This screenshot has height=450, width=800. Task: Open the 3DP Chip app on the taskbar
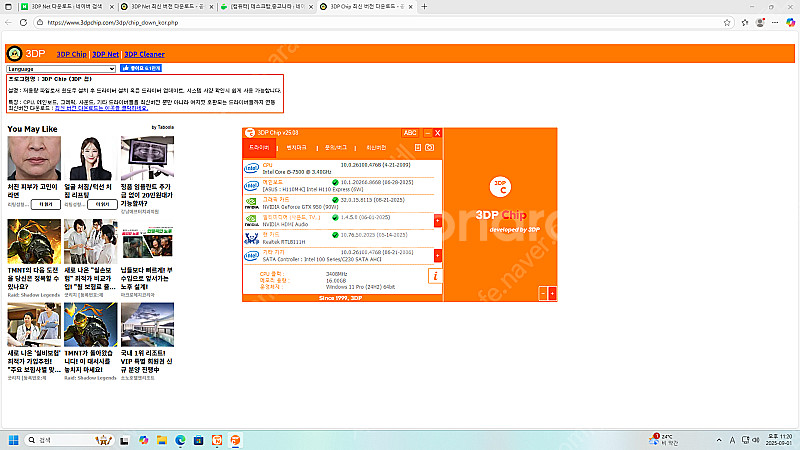[x=235, y=440]
